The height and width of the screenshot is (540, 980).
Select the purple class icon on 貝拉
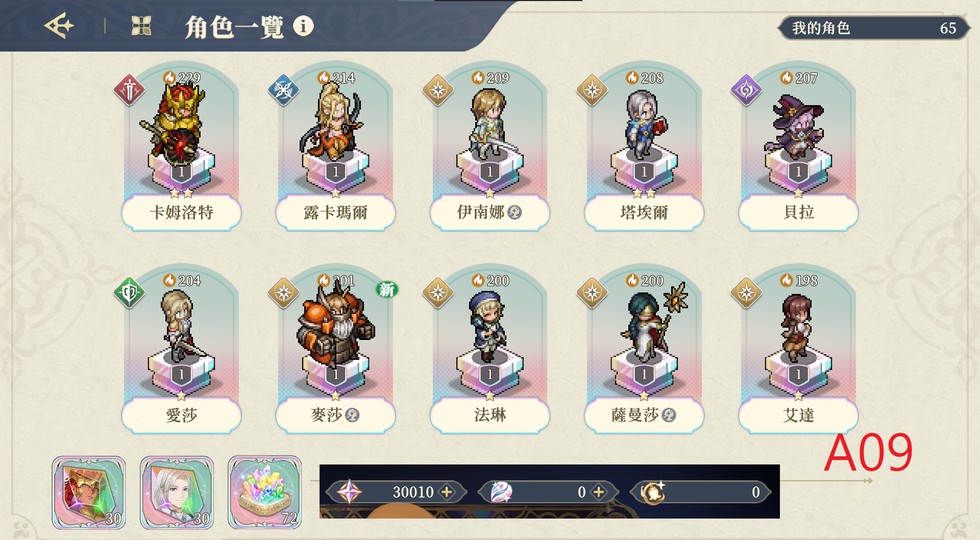[746, 91]
